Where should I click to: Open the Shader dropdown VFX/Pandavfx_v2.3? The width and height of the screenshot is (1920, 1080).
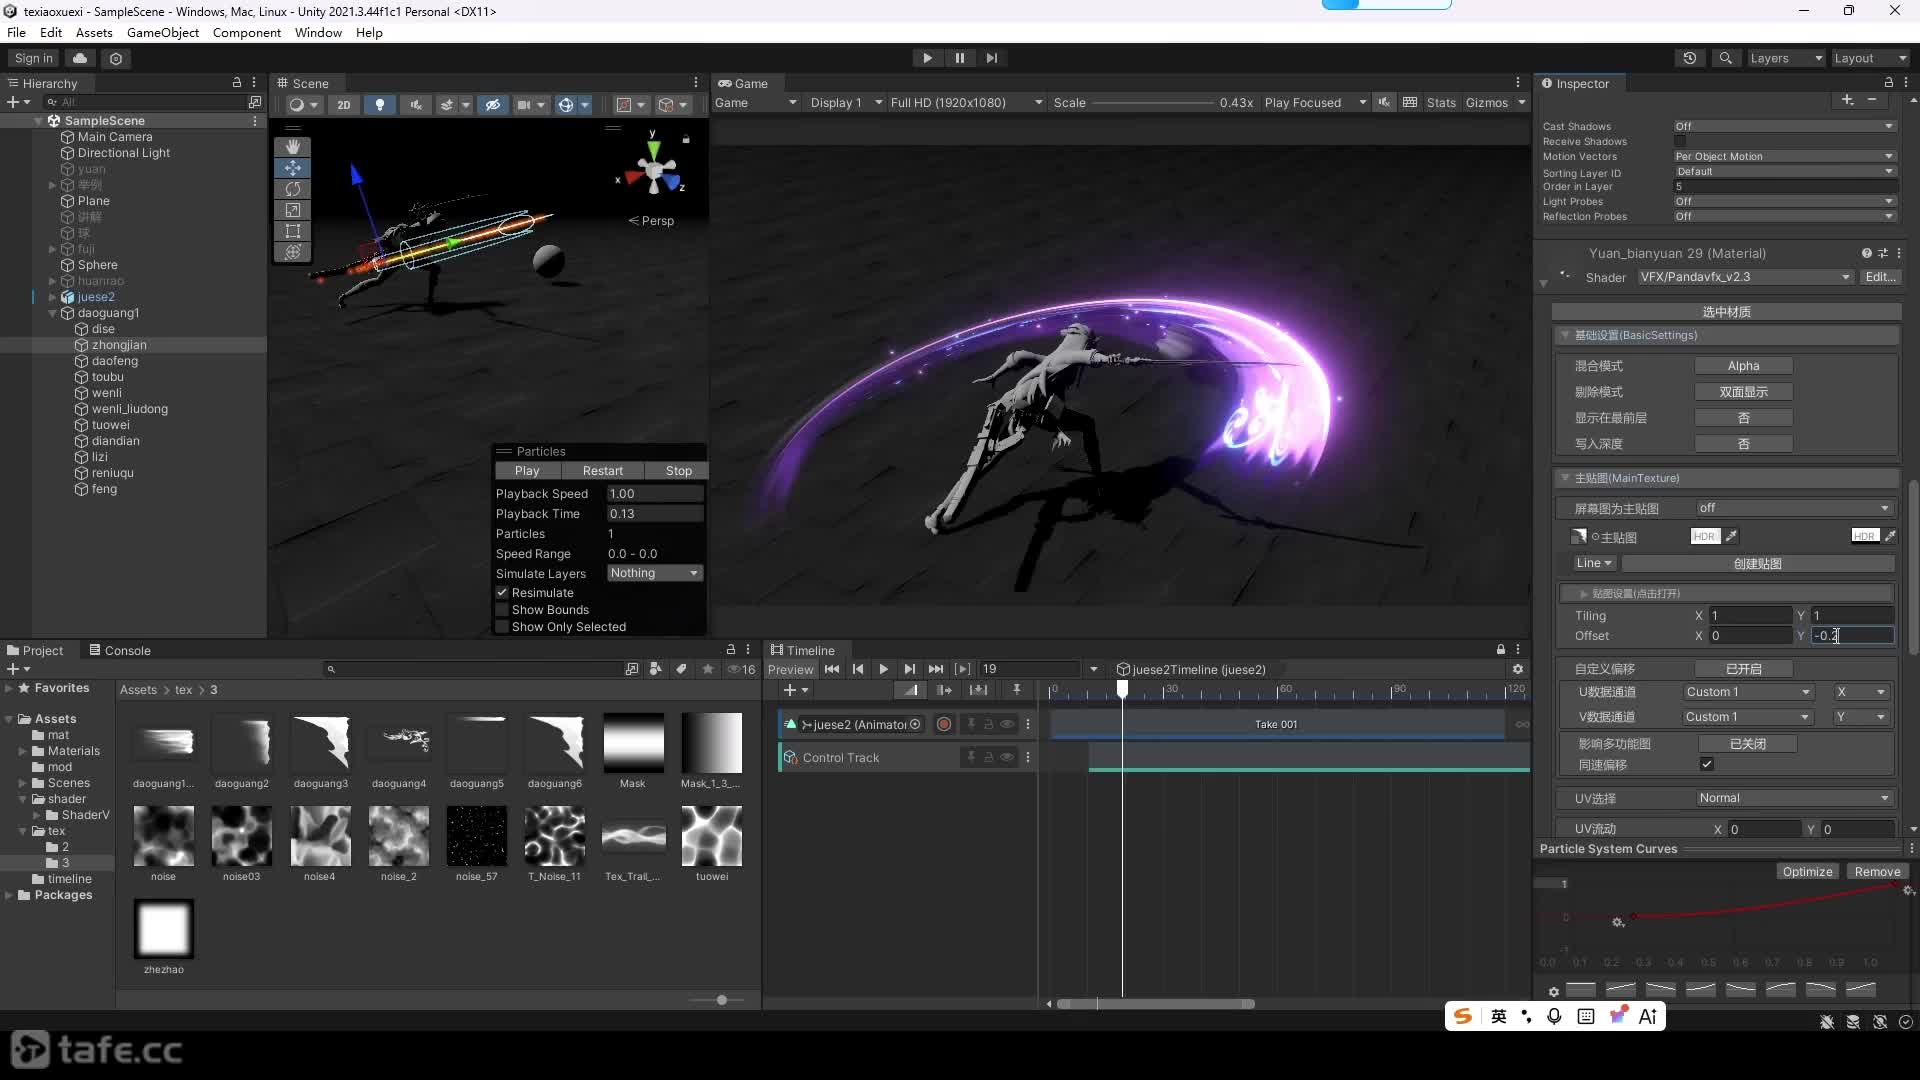[1746, 277]
